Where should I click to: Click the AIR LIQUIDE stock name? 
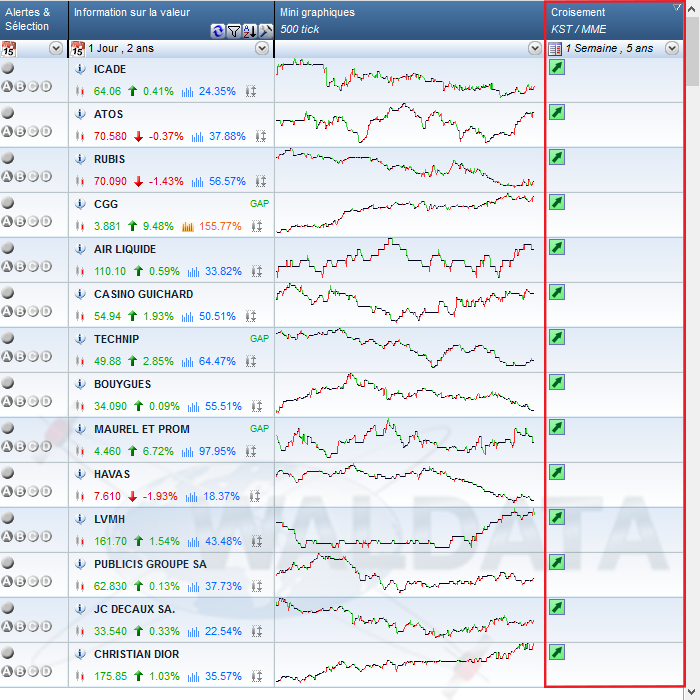point(125,249)
